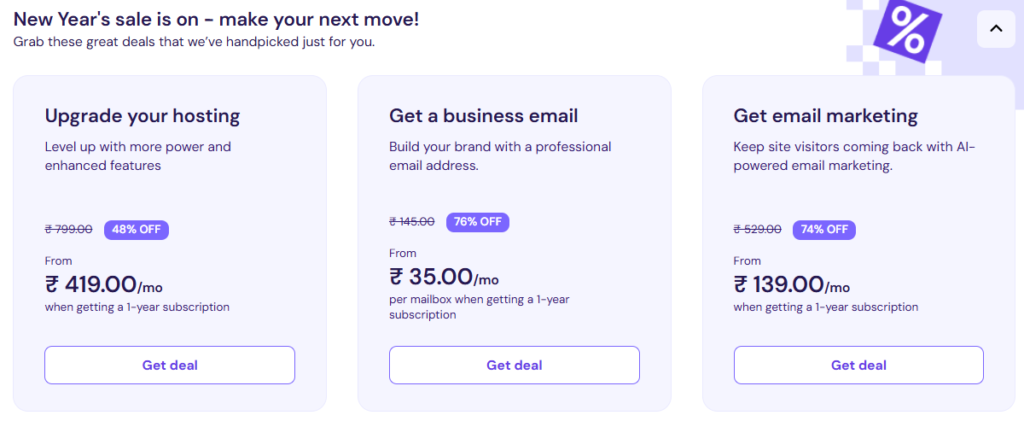Click the 74% OFF badge
1024x427 pixels.
click(824, 229)
